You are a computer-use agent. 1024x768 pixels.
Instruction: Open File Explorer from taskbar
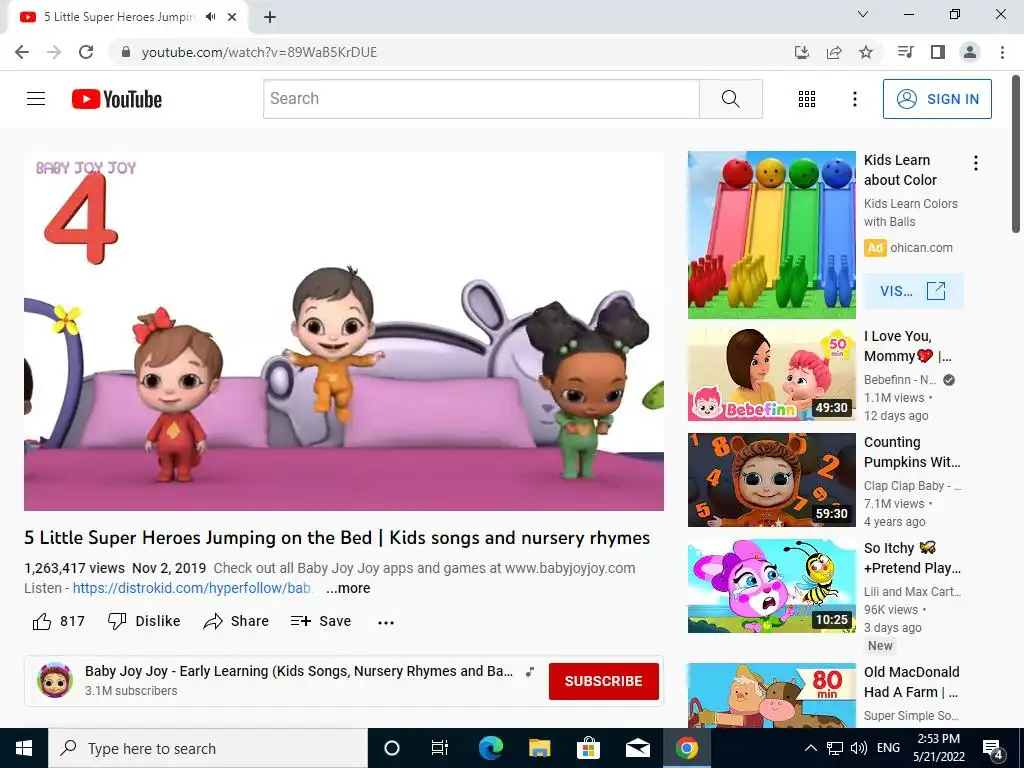coord(539,748)
